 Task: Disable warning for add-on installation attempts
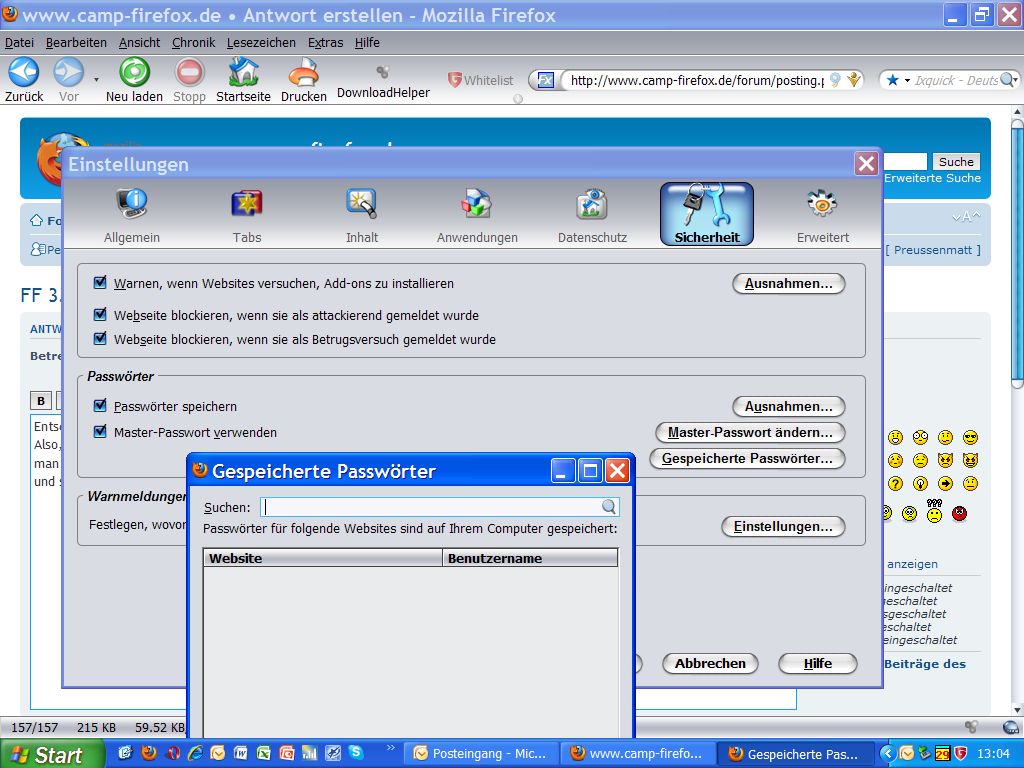[100, 283]
